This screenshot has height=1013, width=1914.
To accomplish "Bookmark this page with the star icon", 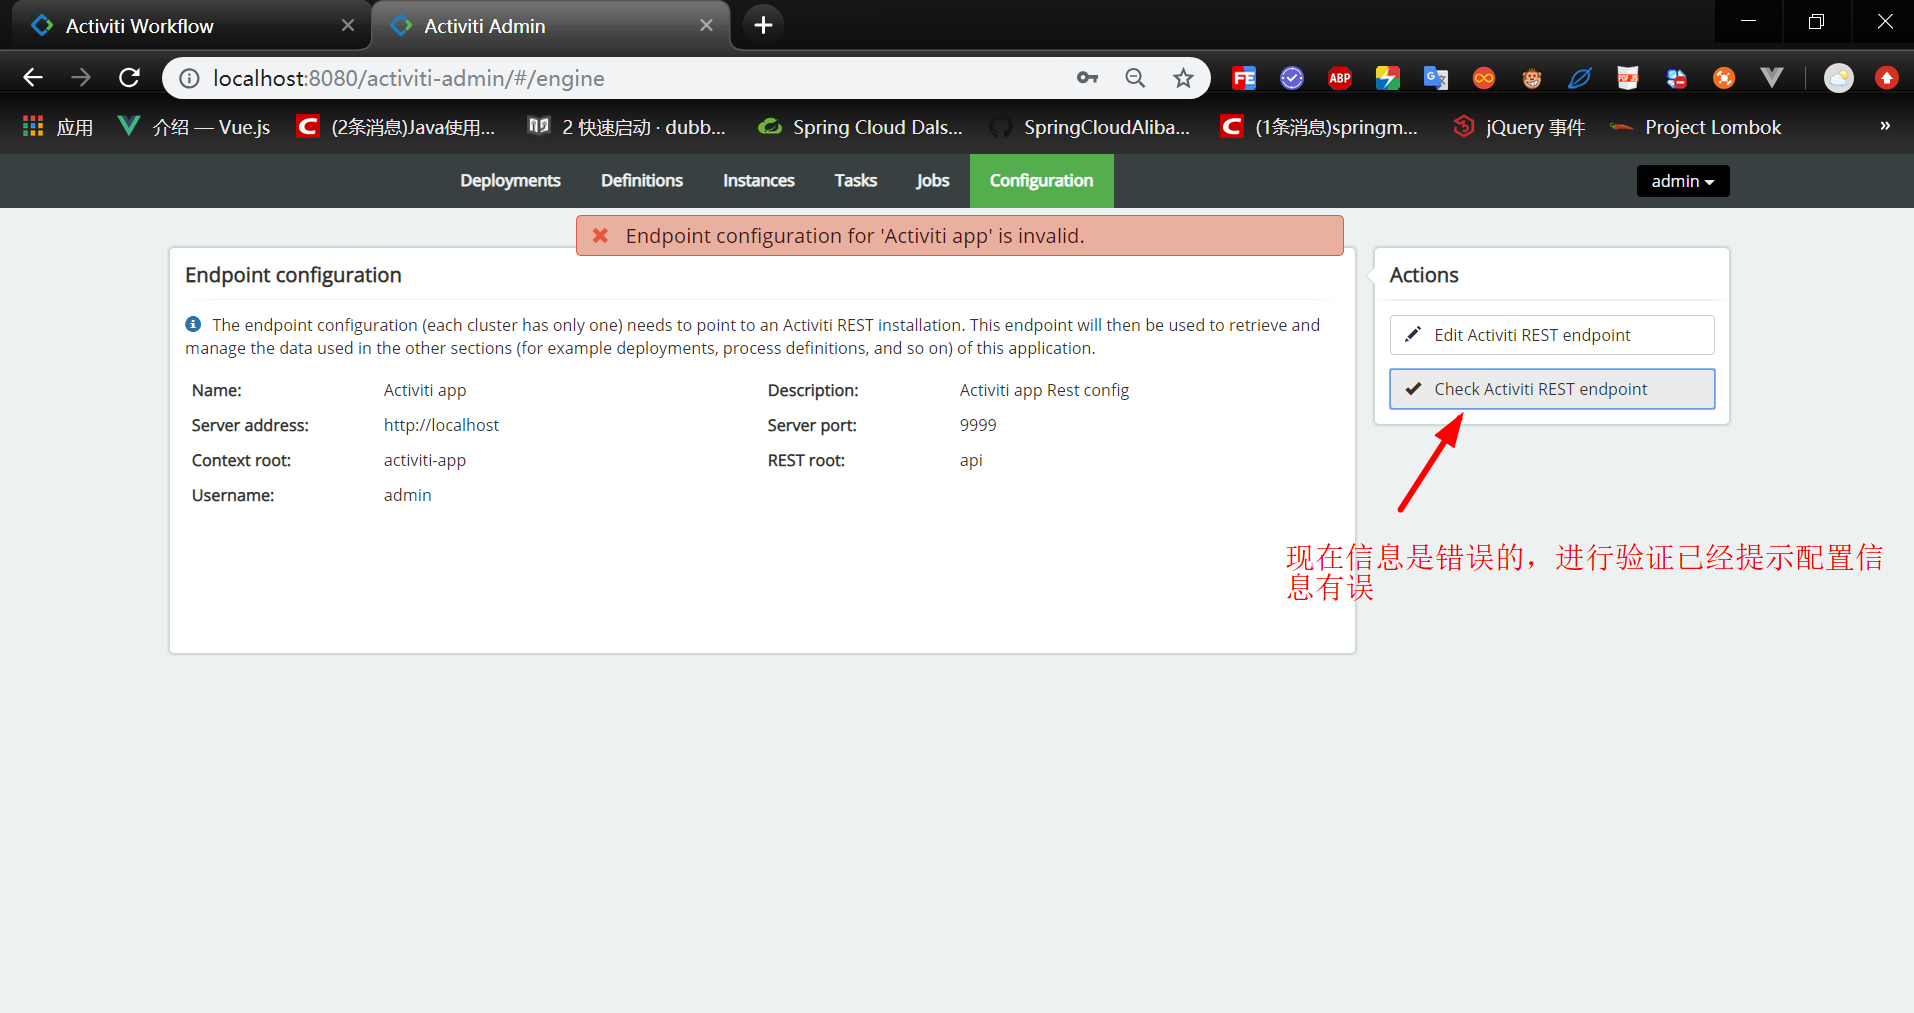I will (1183, 78).
